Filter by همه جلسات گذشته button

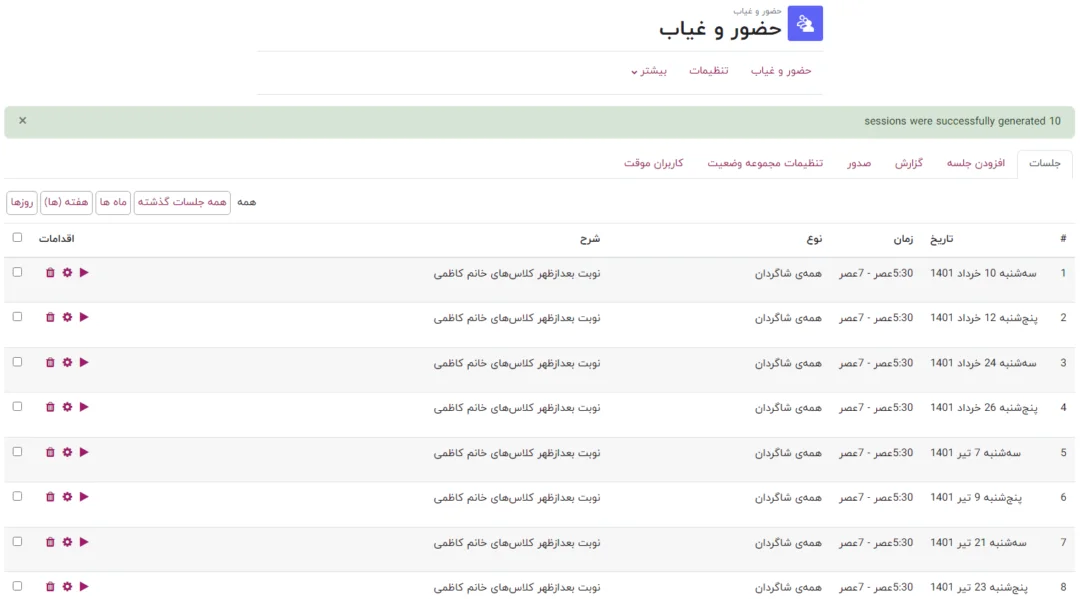[x=182, y=202]
